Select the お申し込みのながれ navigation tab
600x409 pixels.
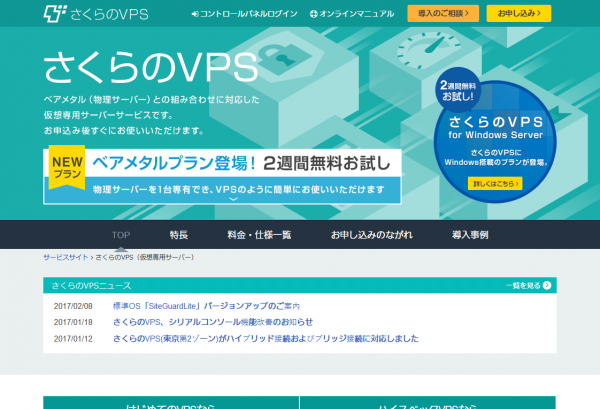click(x=372, y=235)
